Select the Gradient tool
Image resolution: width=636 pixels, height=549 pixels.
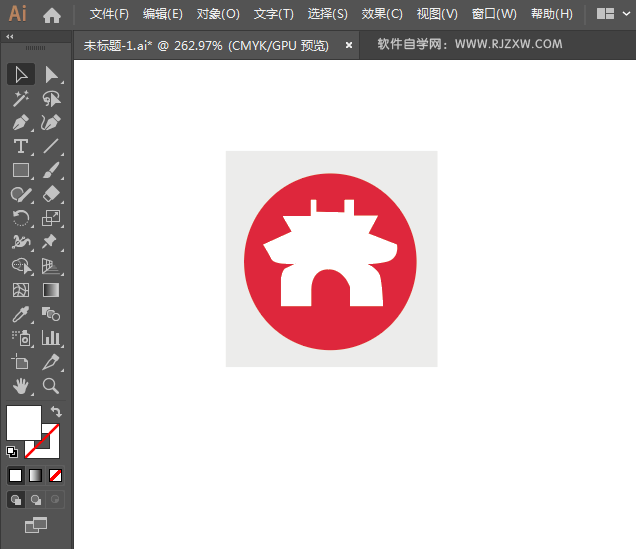51,290
